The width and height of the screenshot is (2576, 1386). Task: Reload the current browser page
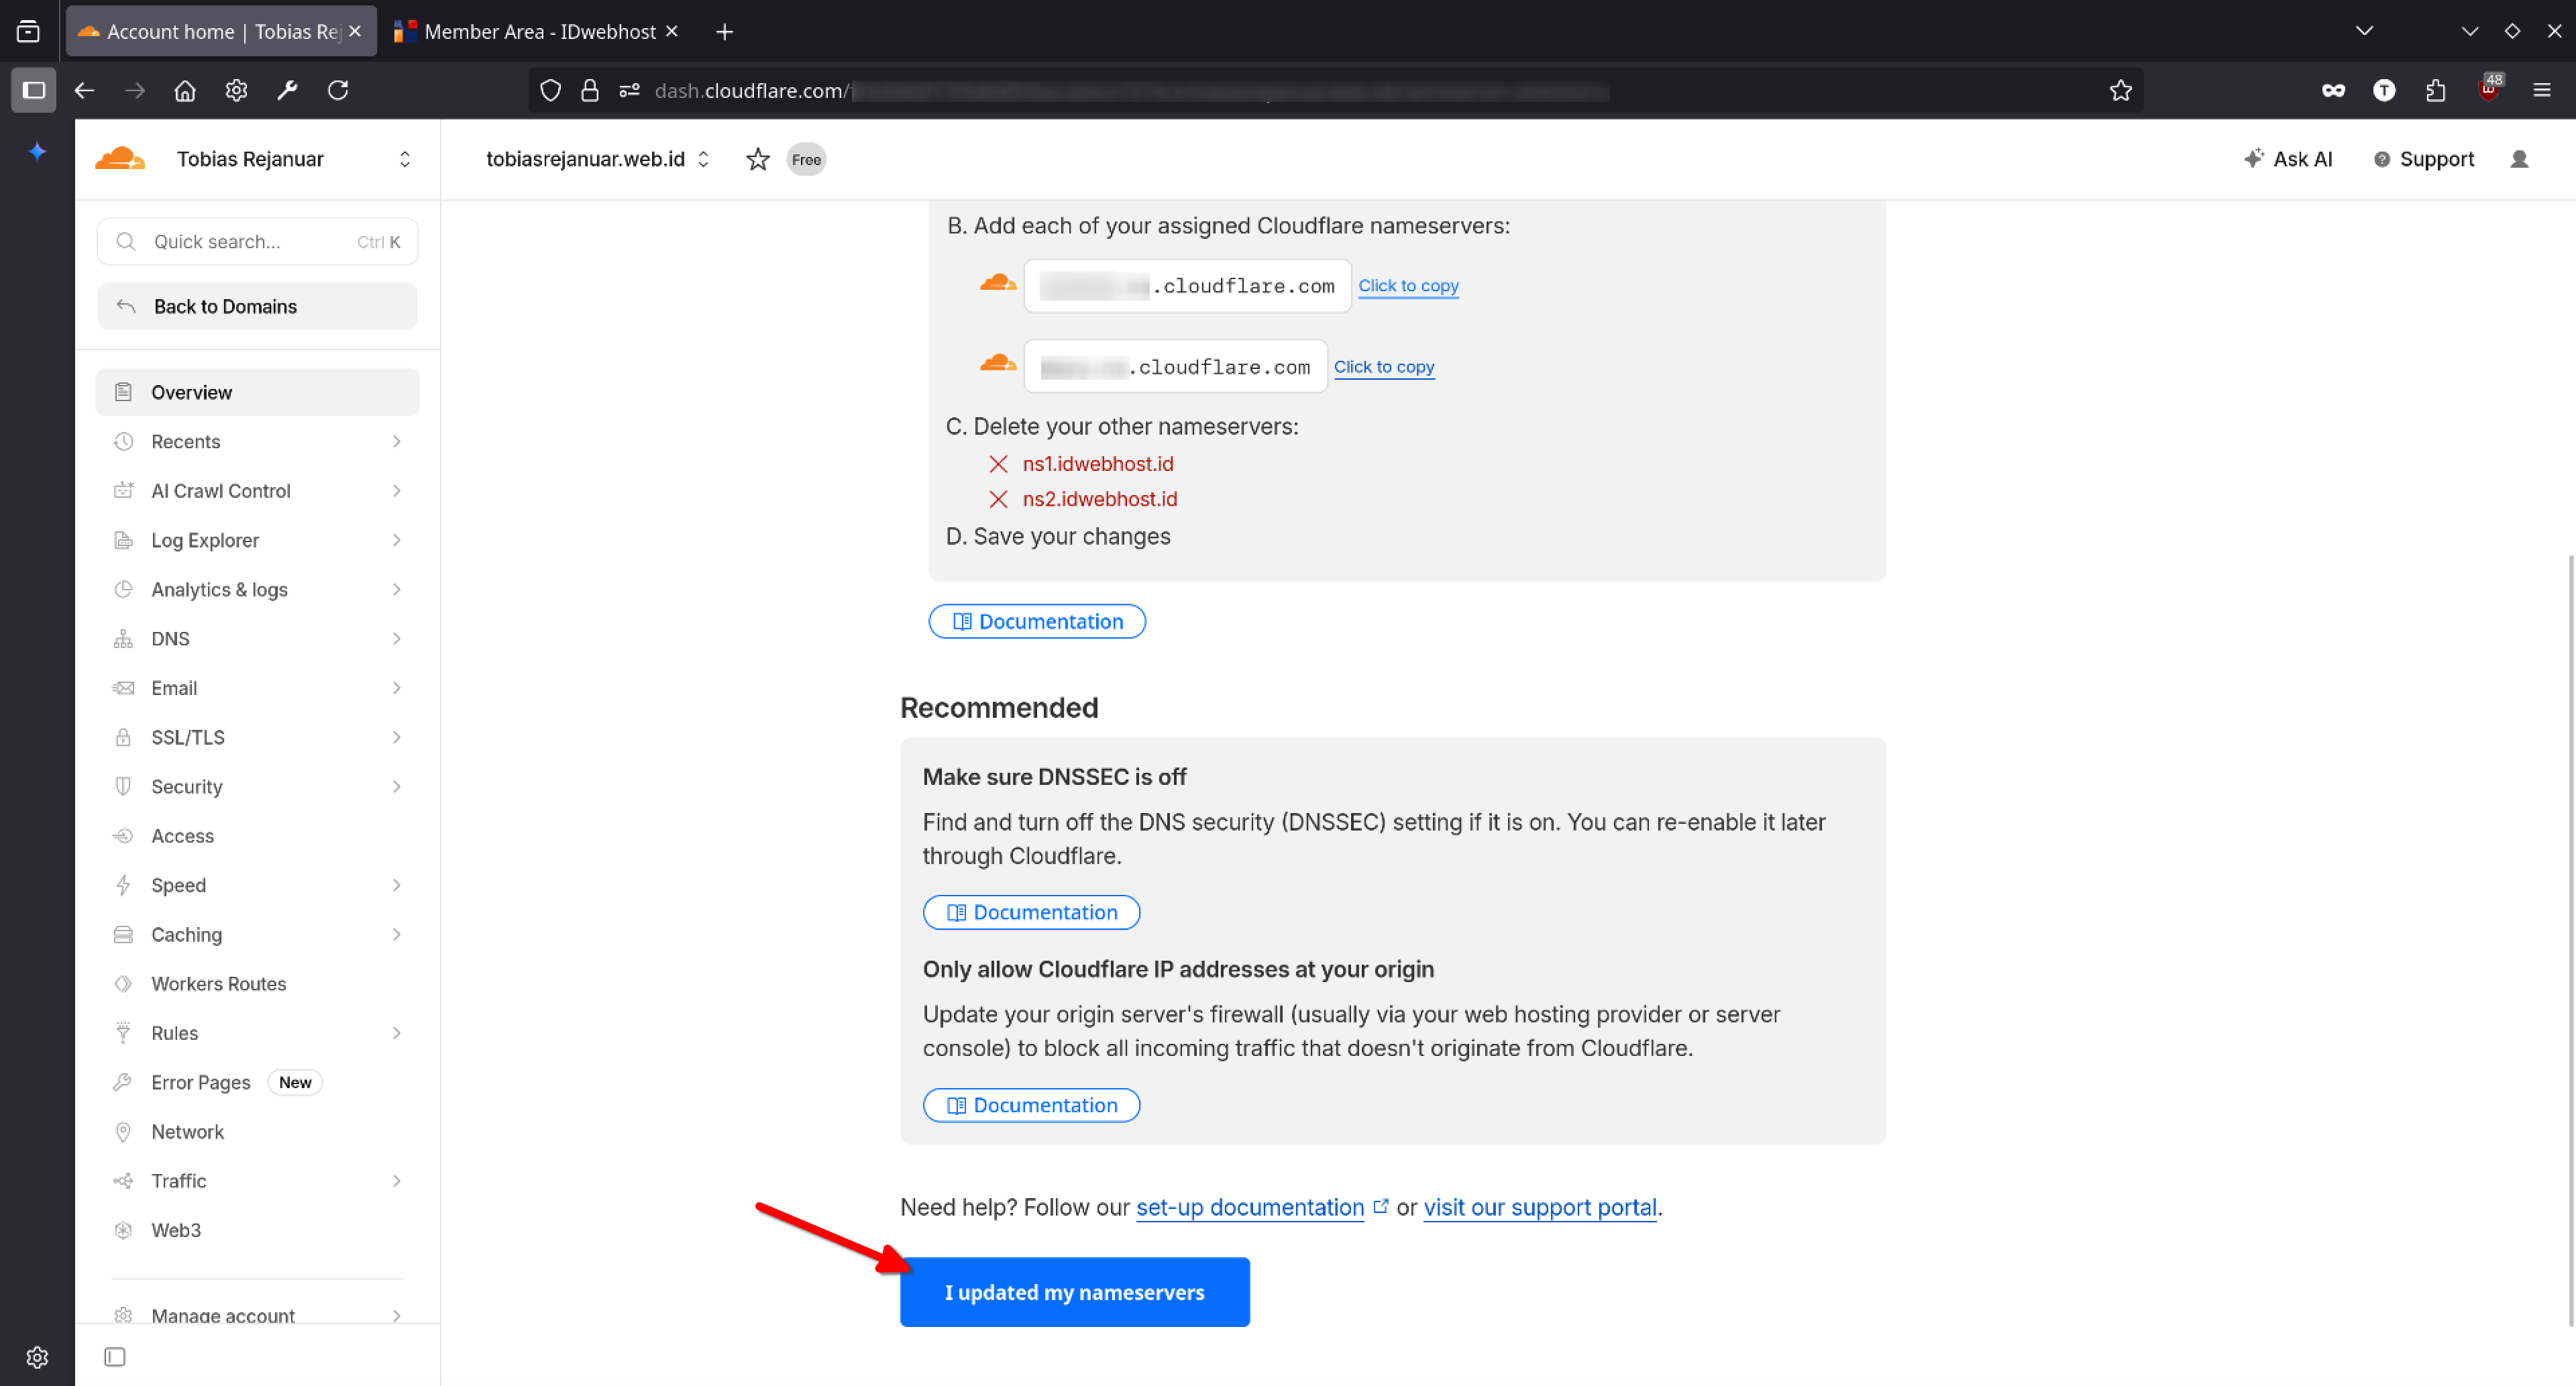coord(338,91)
